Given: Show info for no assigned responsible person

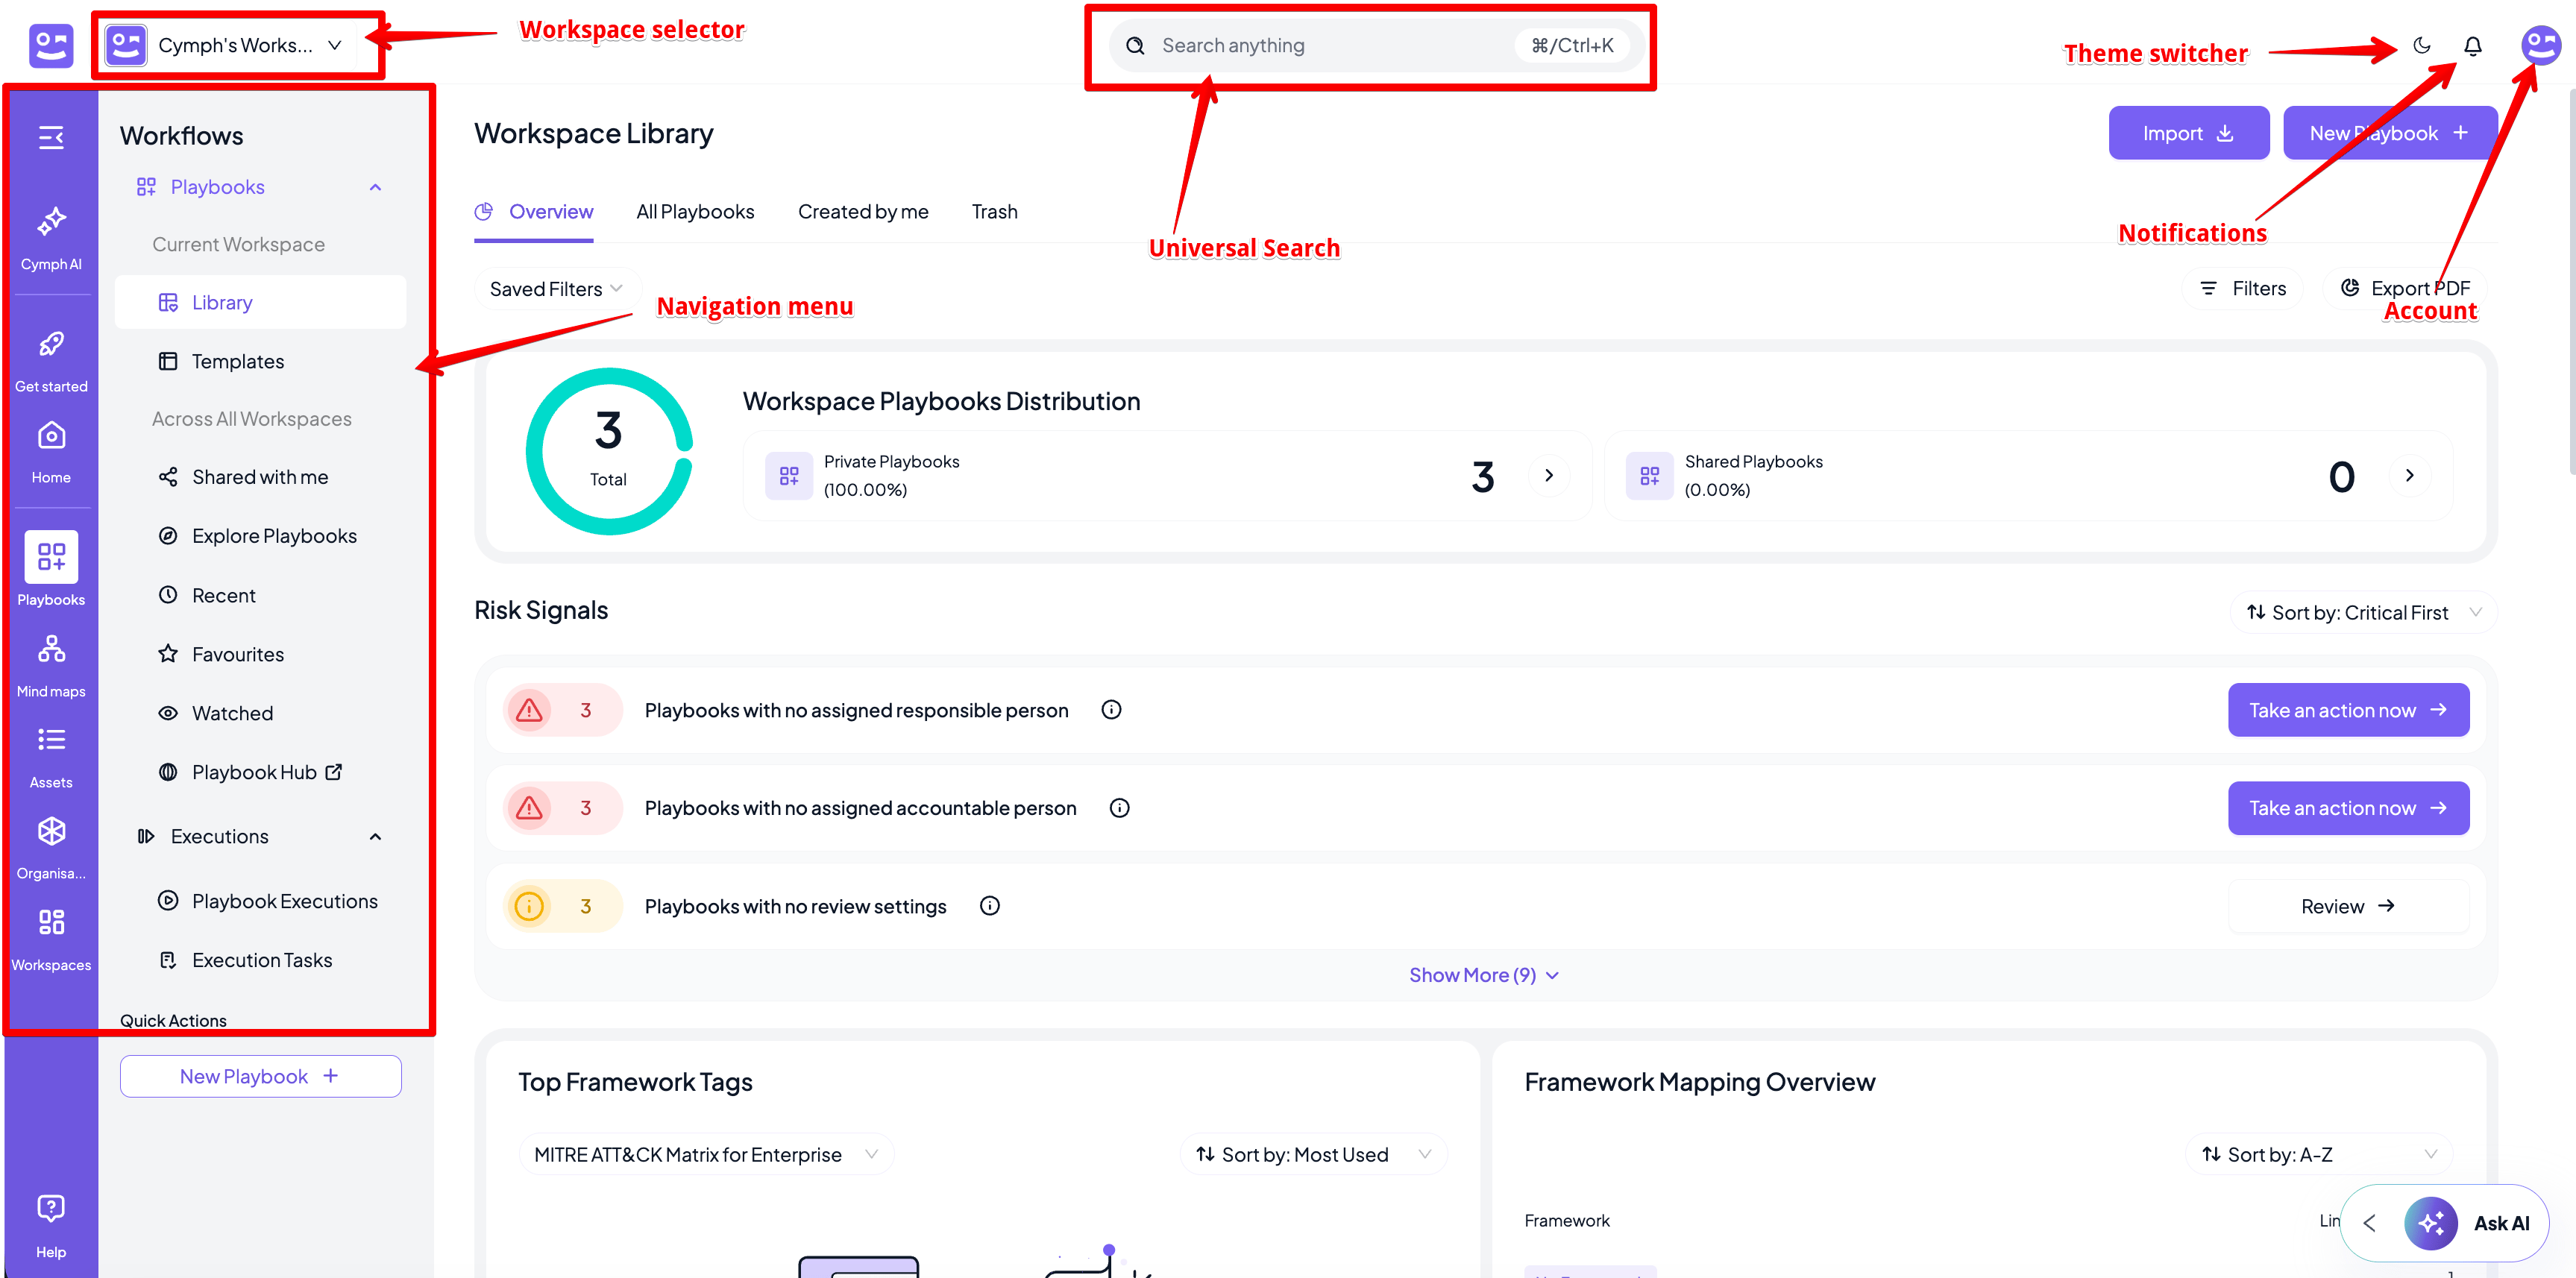Looking at the screenshot, I should coord(1111,710).
